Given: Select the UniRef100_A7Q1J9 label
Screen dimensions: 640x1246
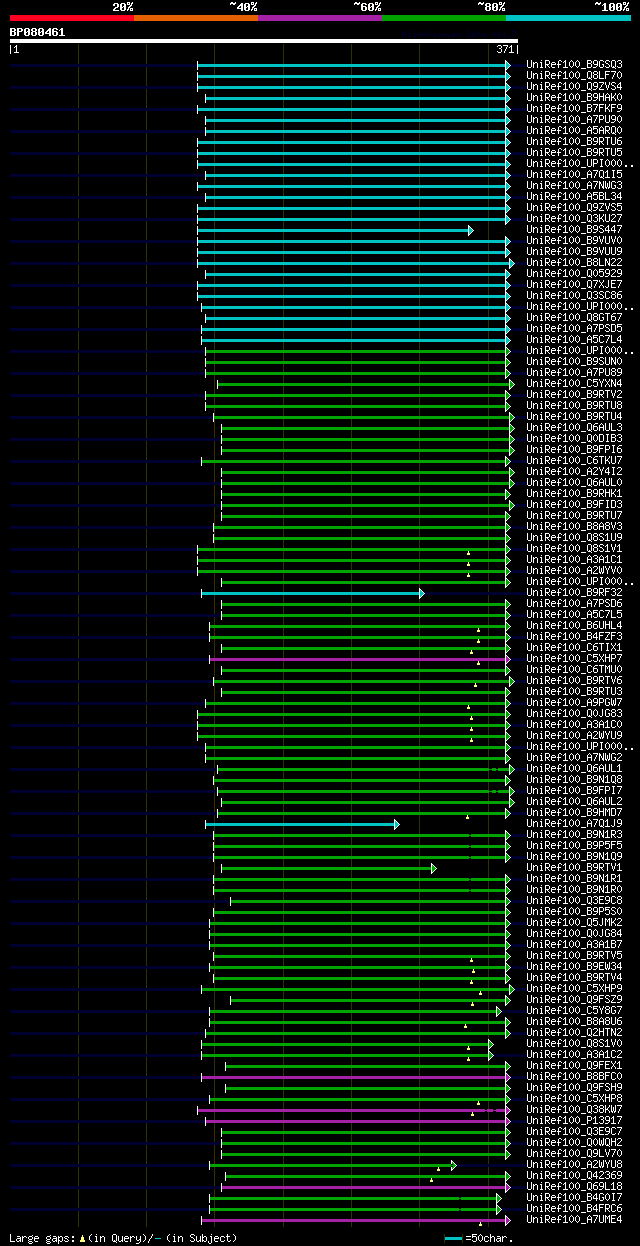Looking at the screenshot, I should click(x=575, y=823).
